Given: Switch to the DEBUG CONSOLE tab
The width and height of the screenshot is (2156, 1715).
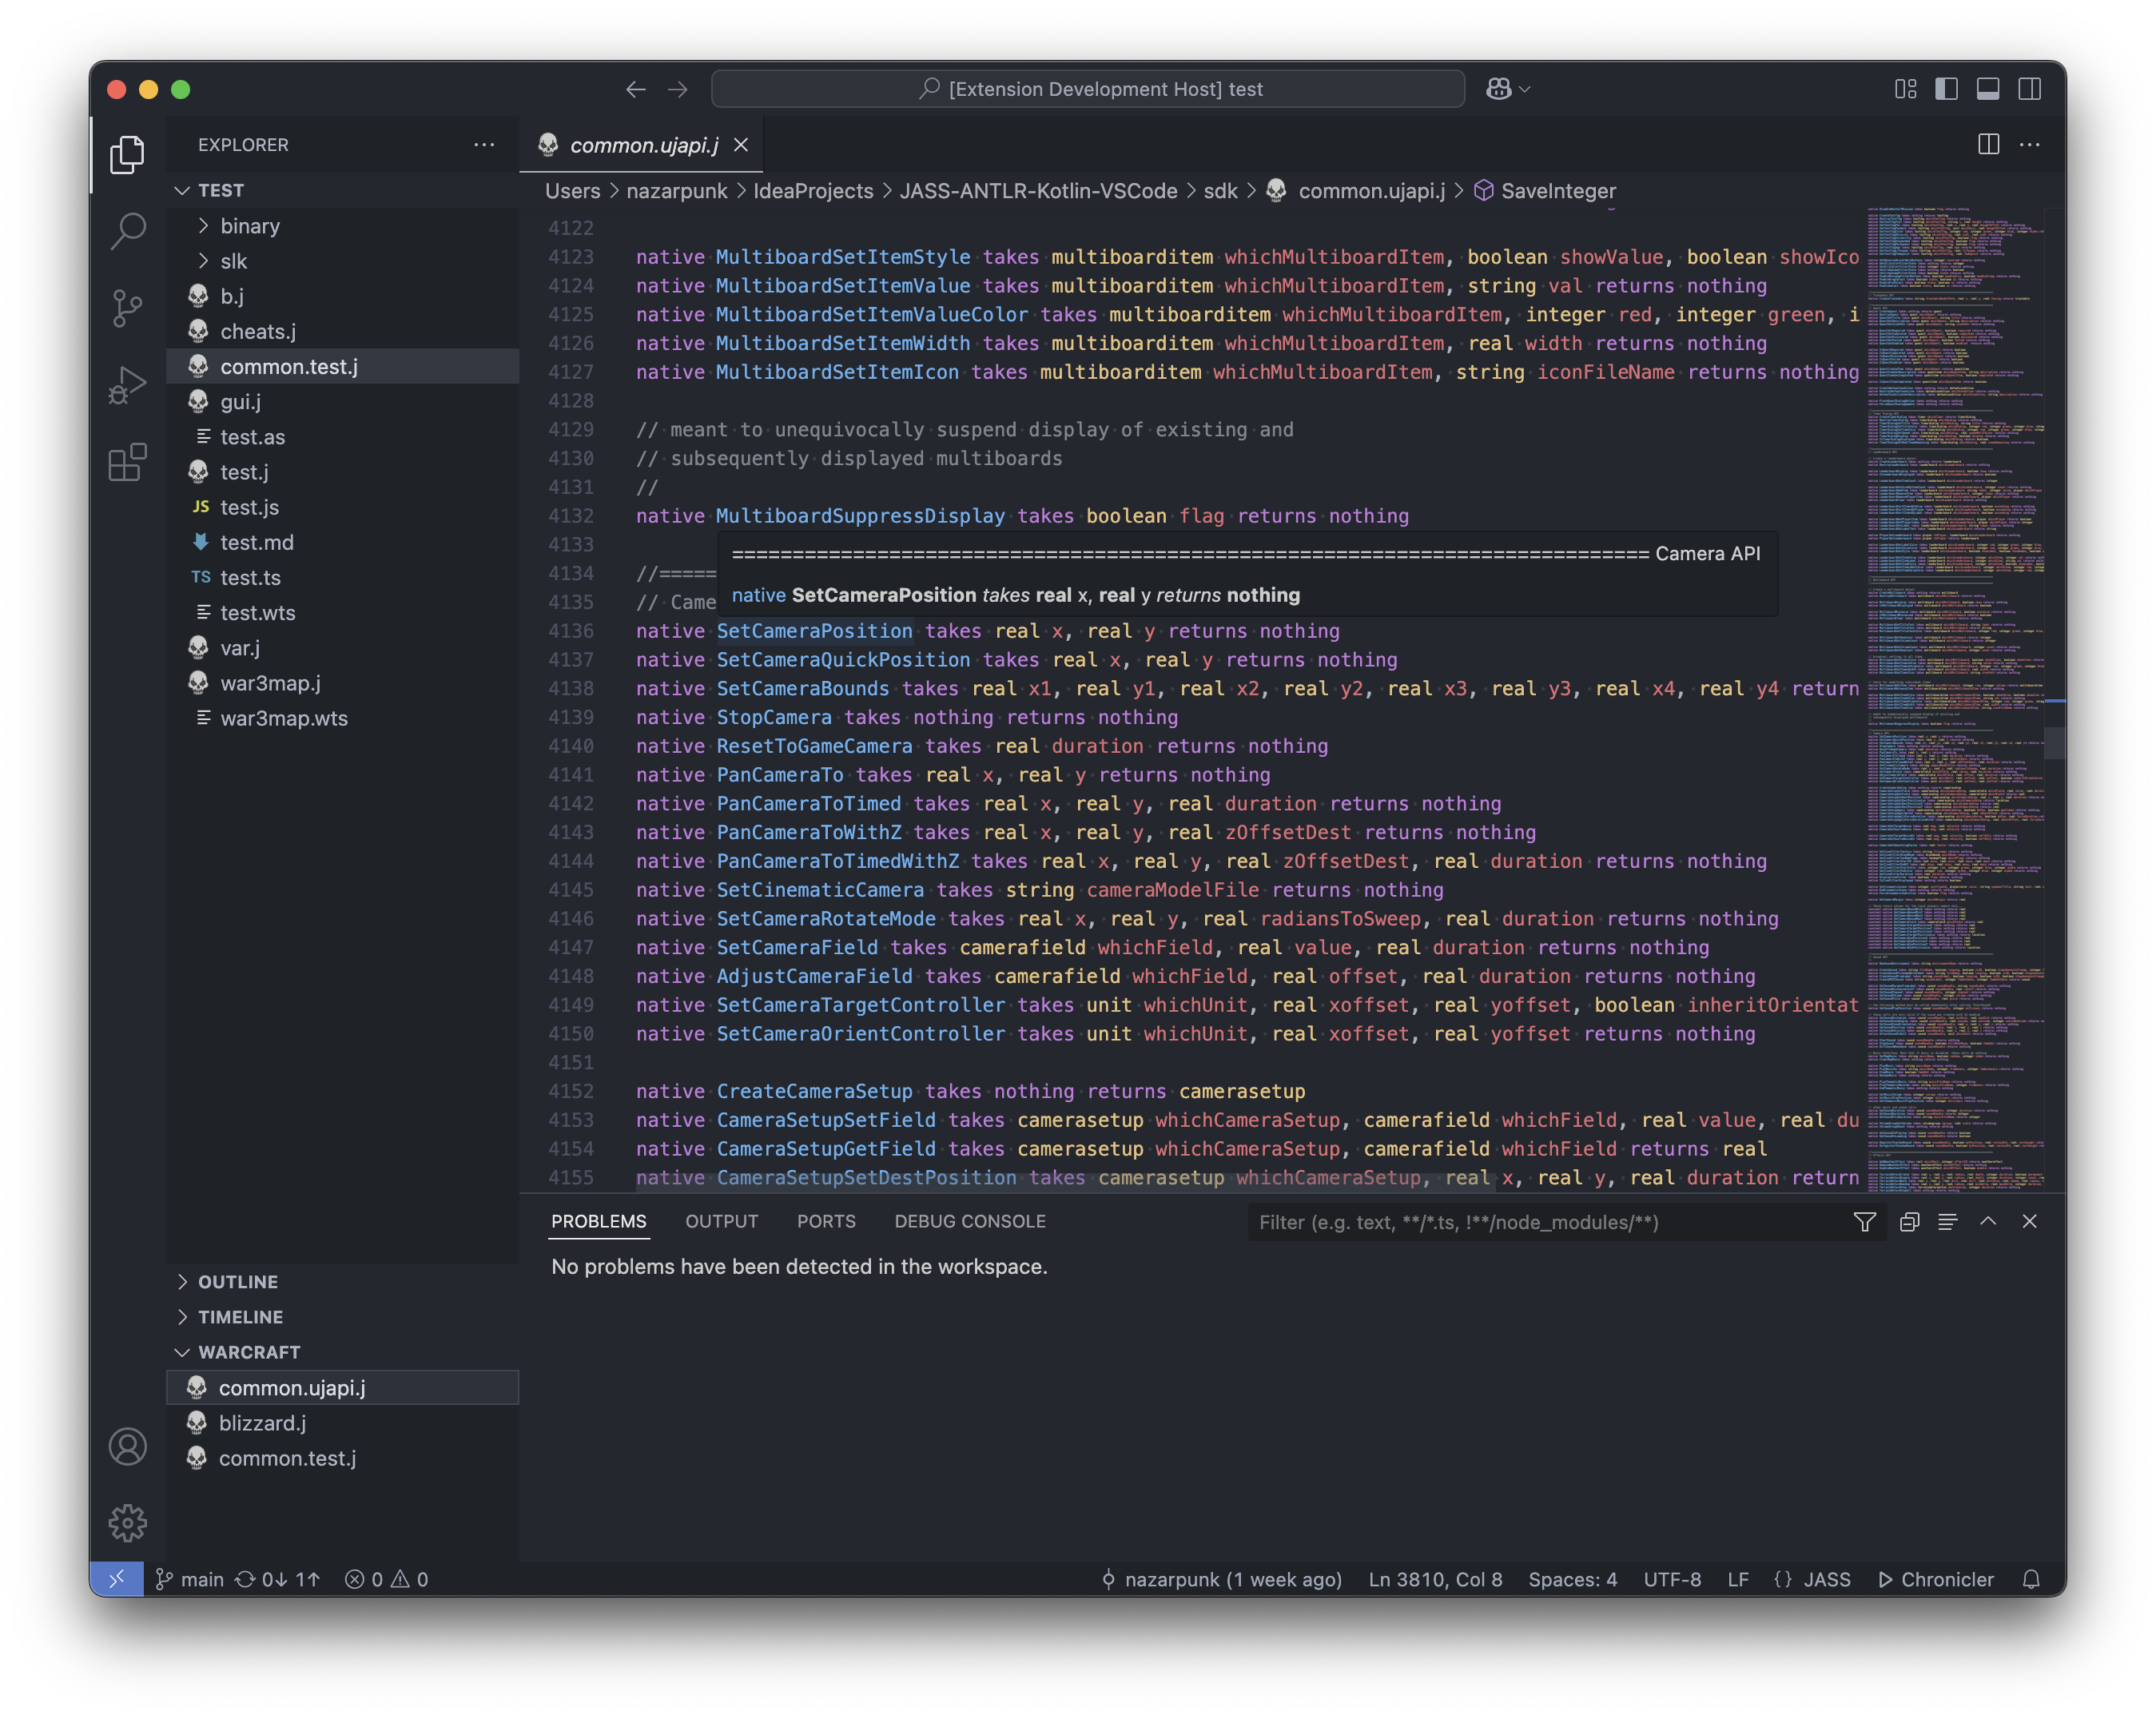Looking at the screenshot, I should pyautogui.click(x=969, y=1222).
